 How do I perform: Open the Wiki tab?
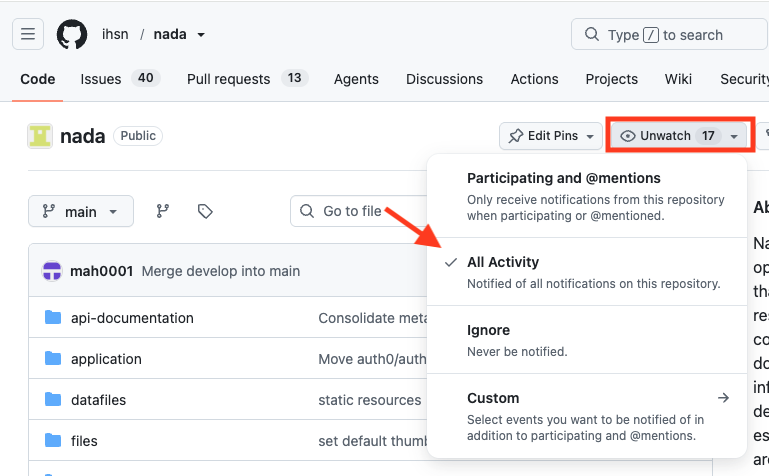(678, 79)
